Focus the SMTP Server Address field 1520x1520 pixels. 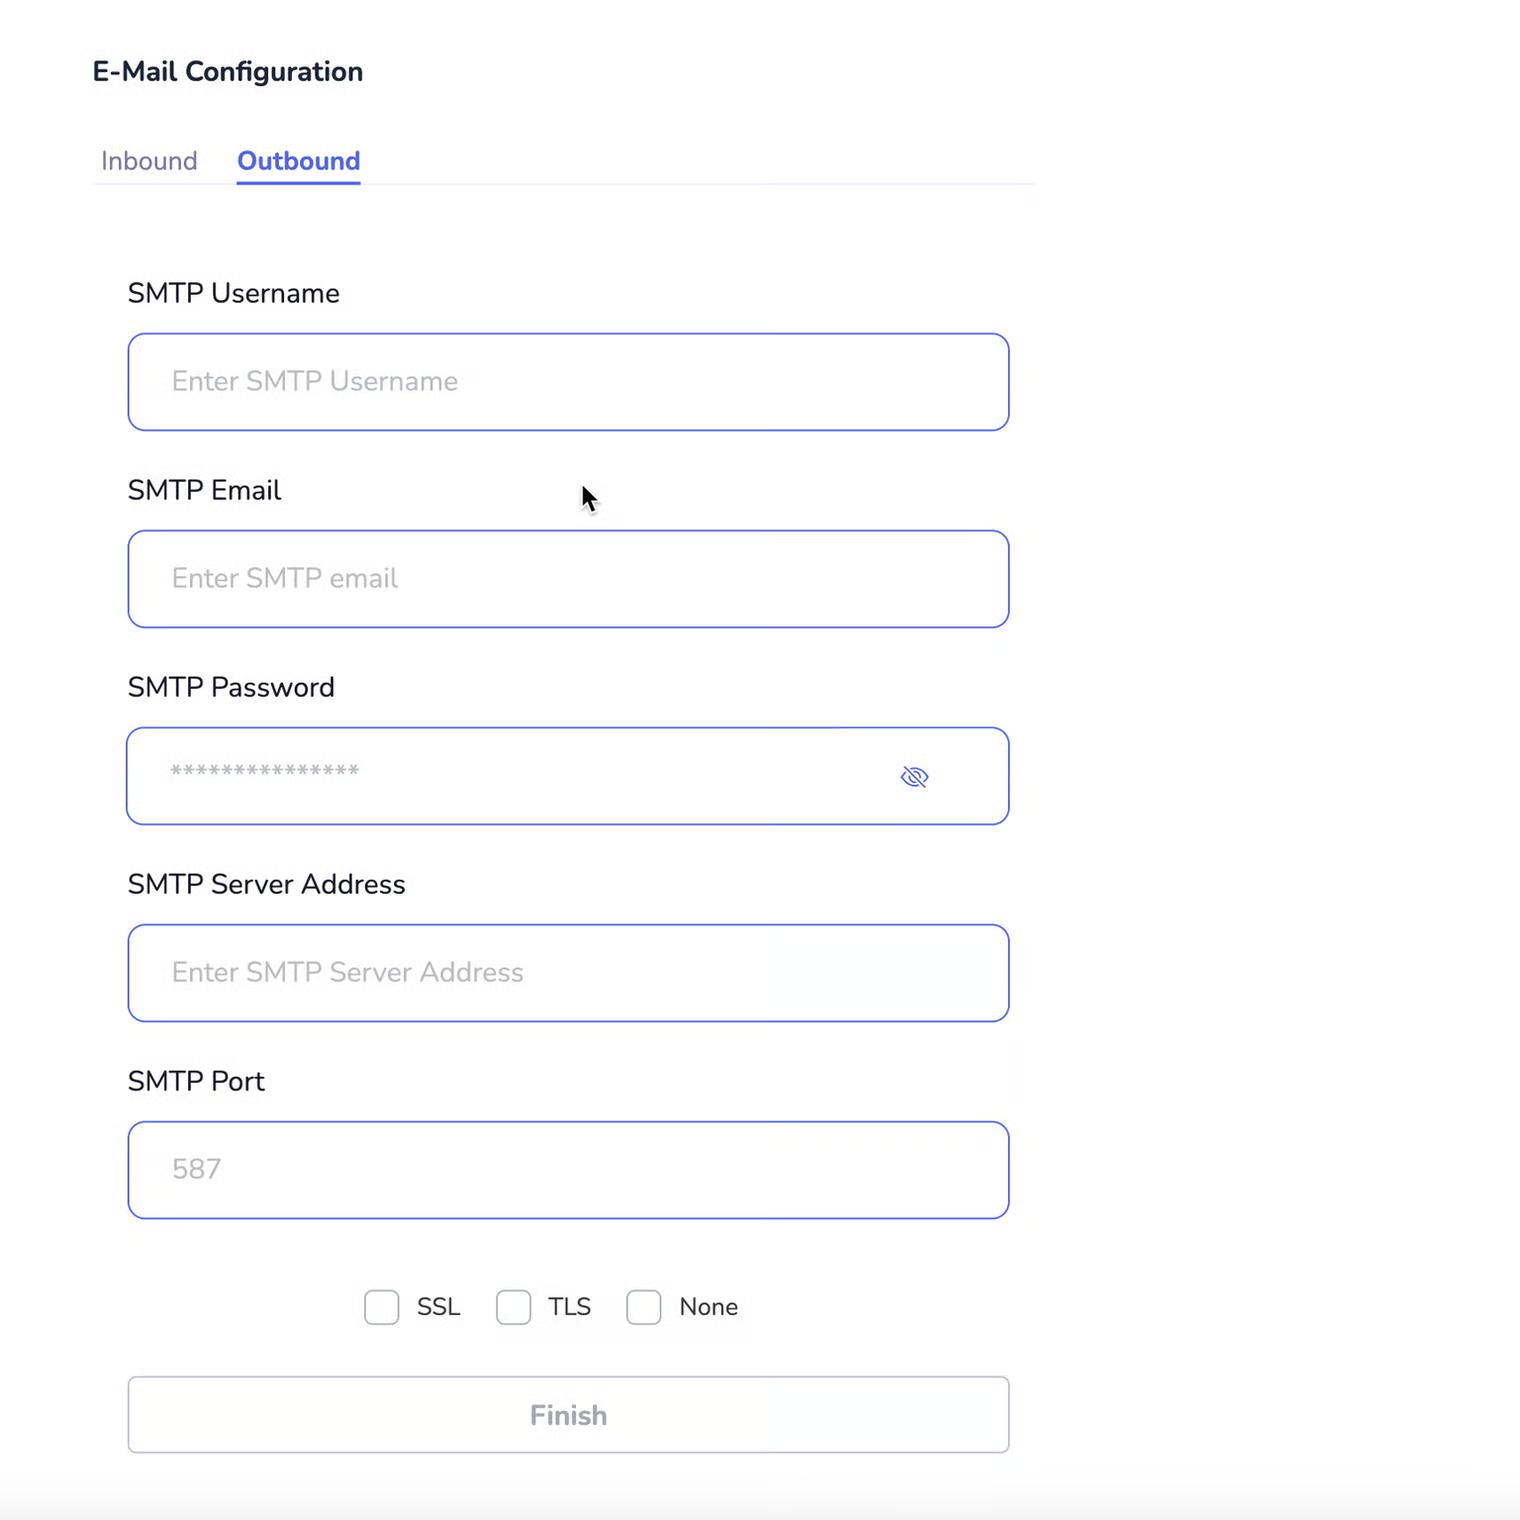(x=567, y=973)
